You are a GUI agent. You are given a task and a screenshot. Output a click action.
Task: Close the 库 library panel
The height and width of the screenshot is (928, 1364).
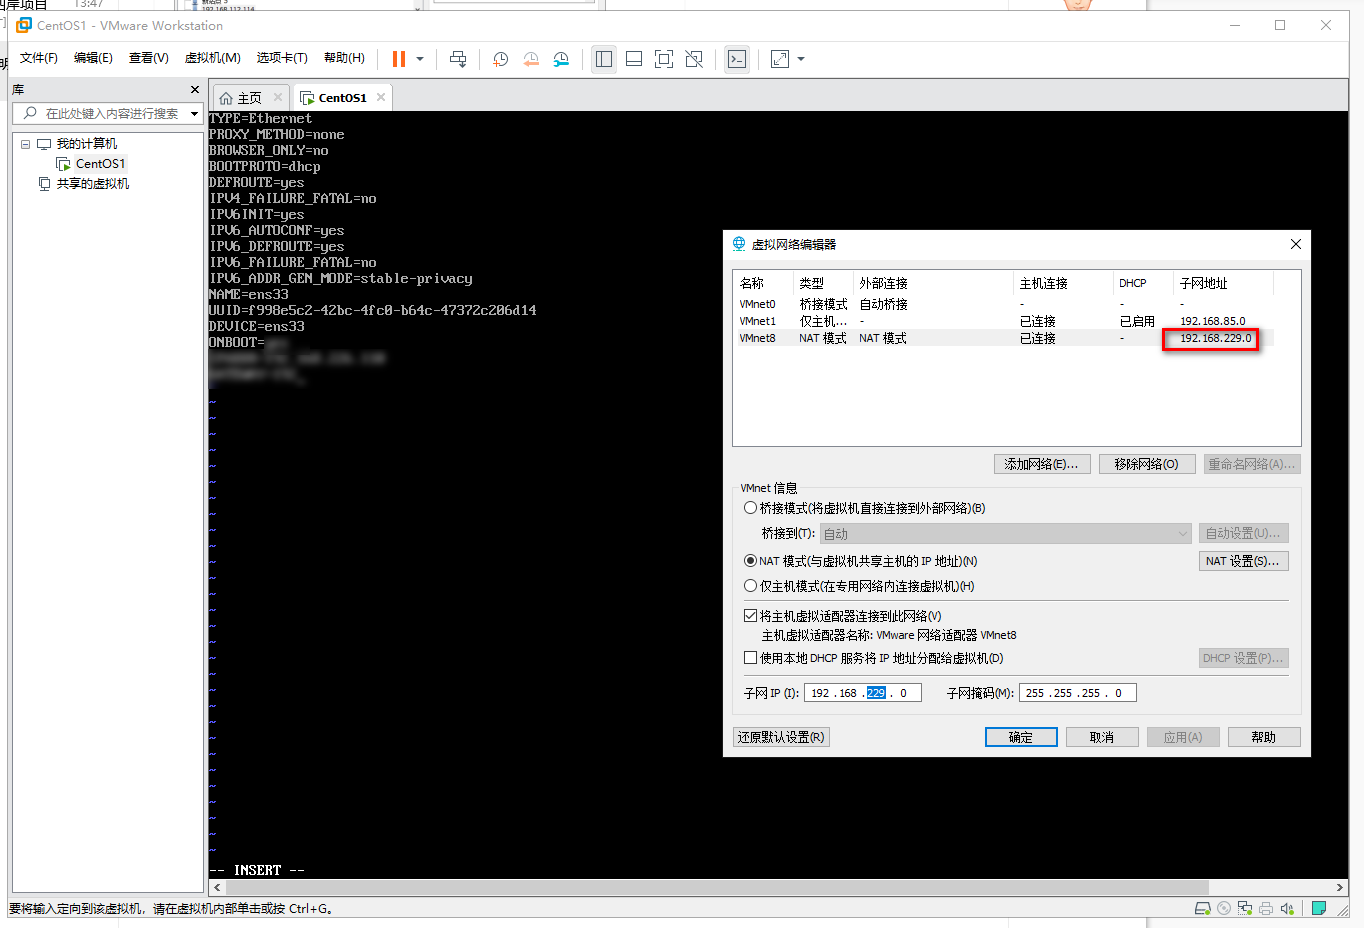195,90
